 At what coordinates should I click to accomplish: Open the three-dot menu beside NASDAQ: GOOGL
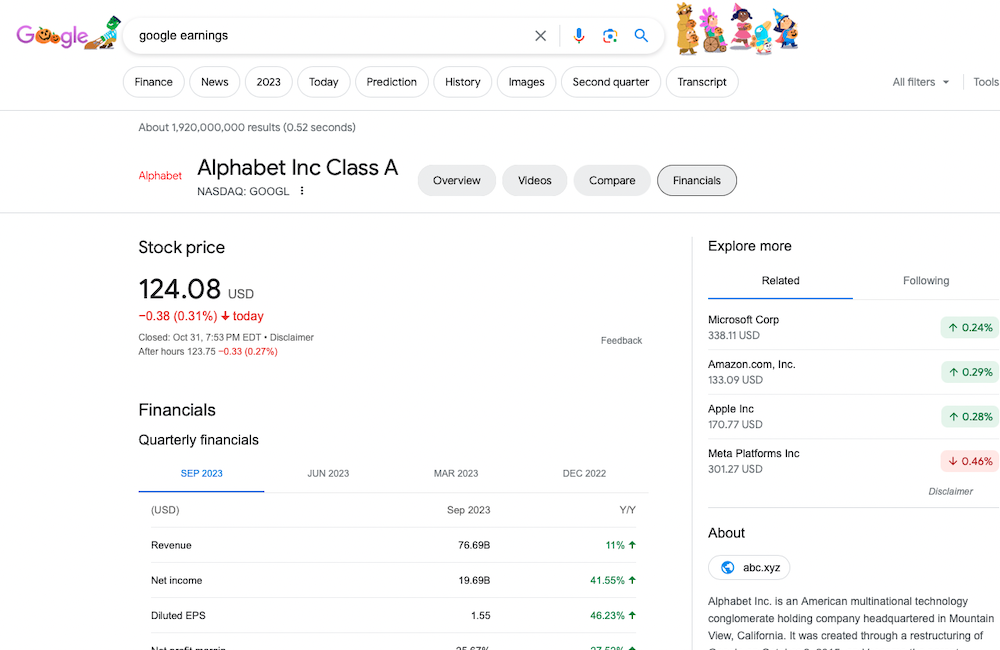pyautogui.click(x=302, y=191)
